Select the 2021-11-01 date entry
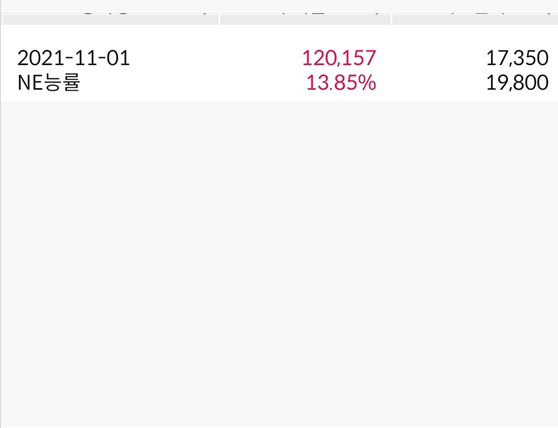Image resolution: width=558 pixels, height=428 pixels. point(74,58)
